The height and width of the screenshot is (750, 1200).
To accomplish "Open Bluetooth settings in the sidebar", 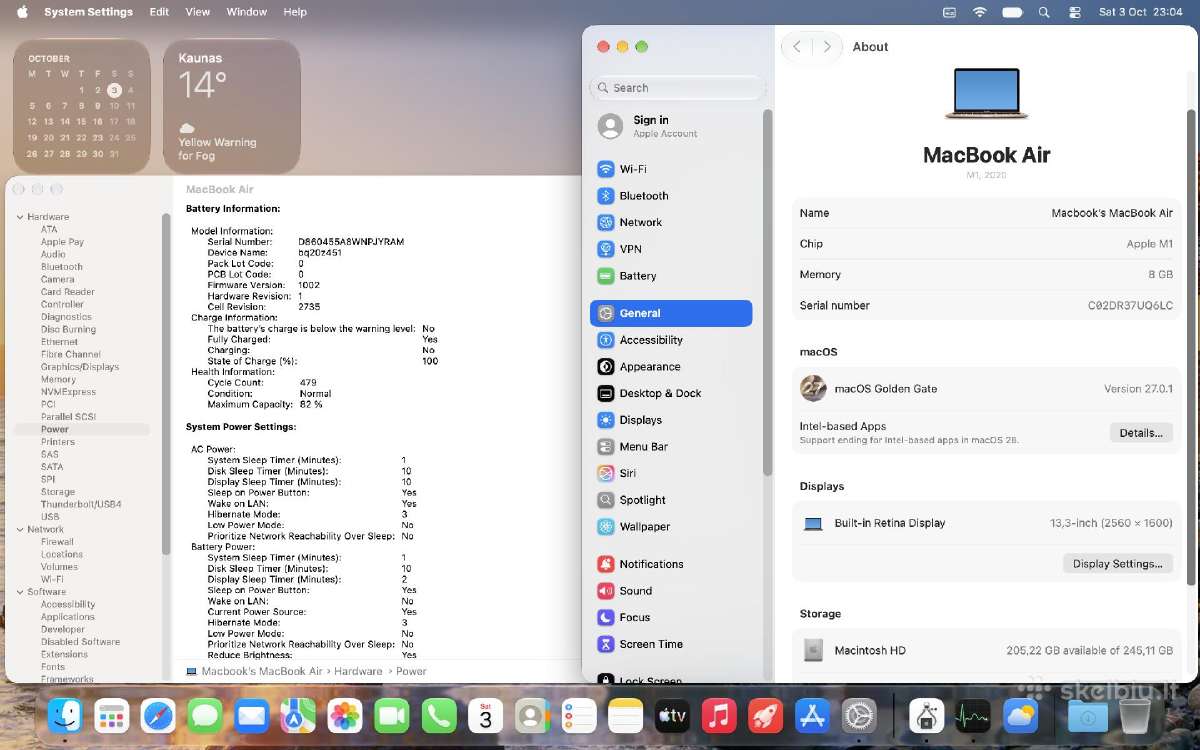I will tap(671, 196).
